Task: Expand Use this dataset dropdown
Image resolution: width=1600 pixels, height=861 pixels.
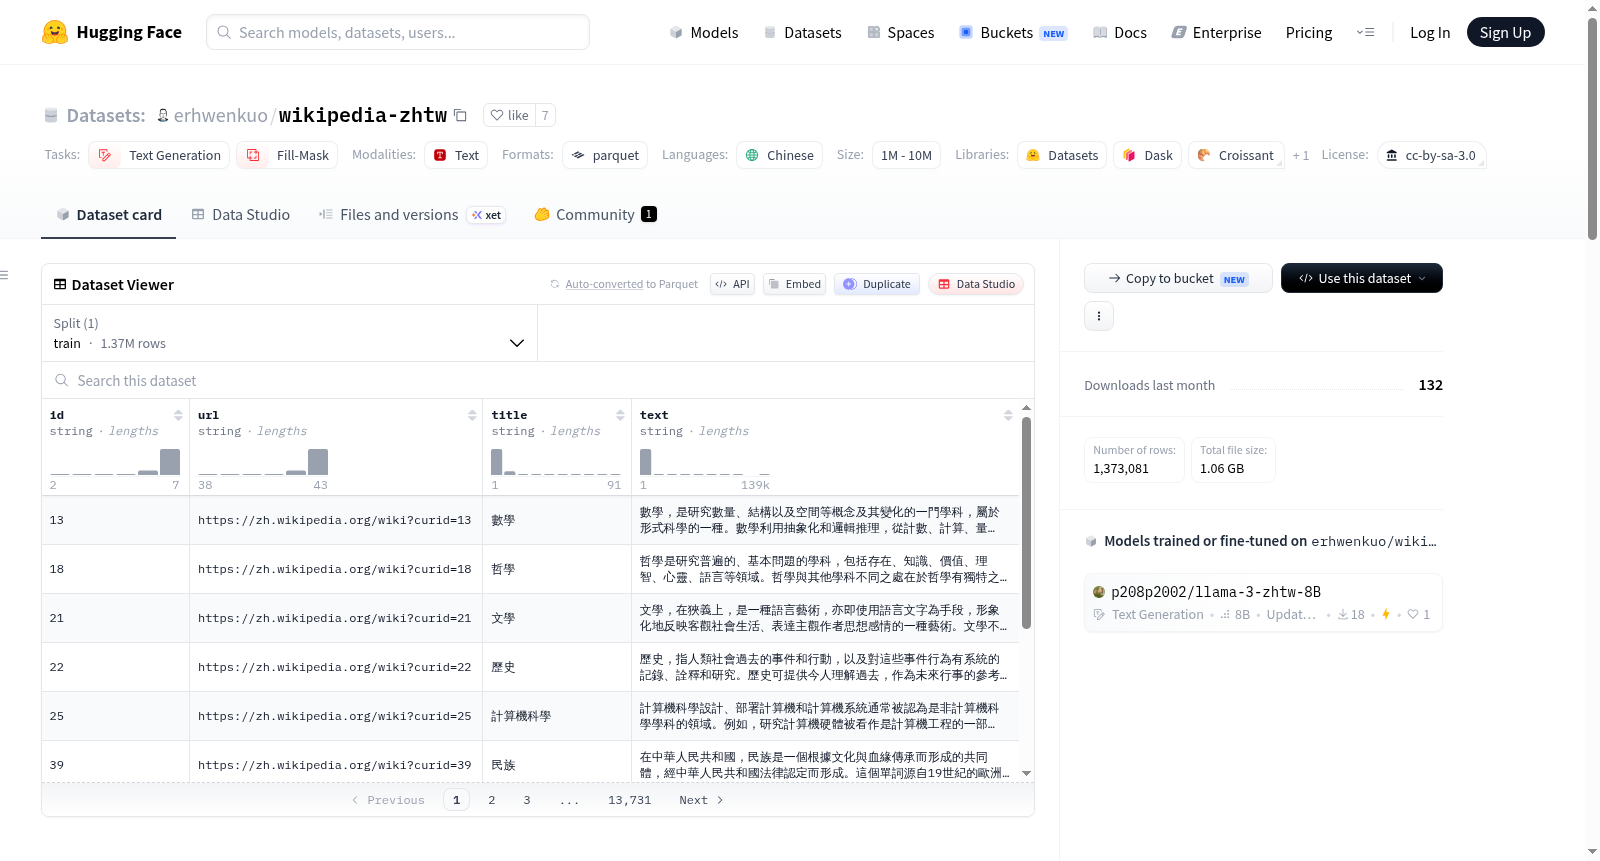Action: (1362, 278)
